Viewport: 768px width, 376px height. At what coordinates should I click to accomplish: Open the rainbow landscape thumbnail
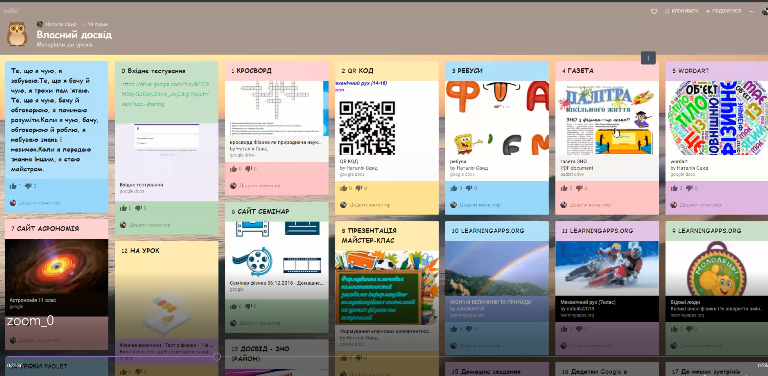tap(497, 268)
